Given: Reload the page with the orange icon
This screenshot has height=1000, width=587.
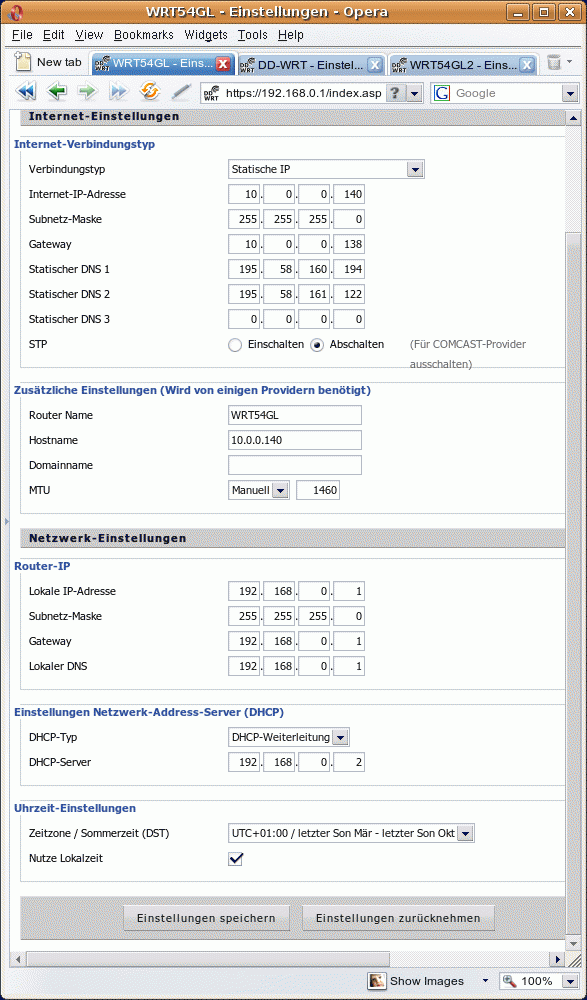Looking at the screenshot, I should tap(150, 92).
